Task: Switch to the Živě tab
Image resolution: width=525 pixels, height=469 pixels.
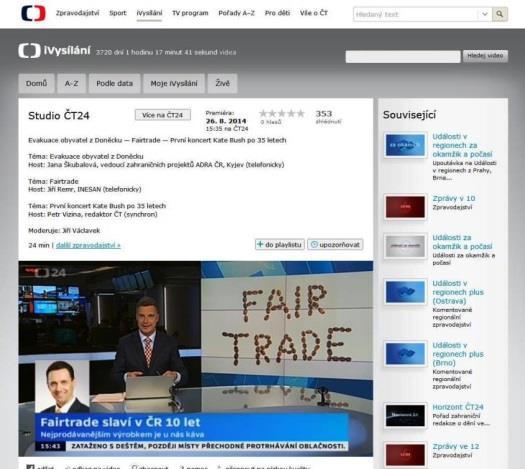Action: (x=222, y=83)
